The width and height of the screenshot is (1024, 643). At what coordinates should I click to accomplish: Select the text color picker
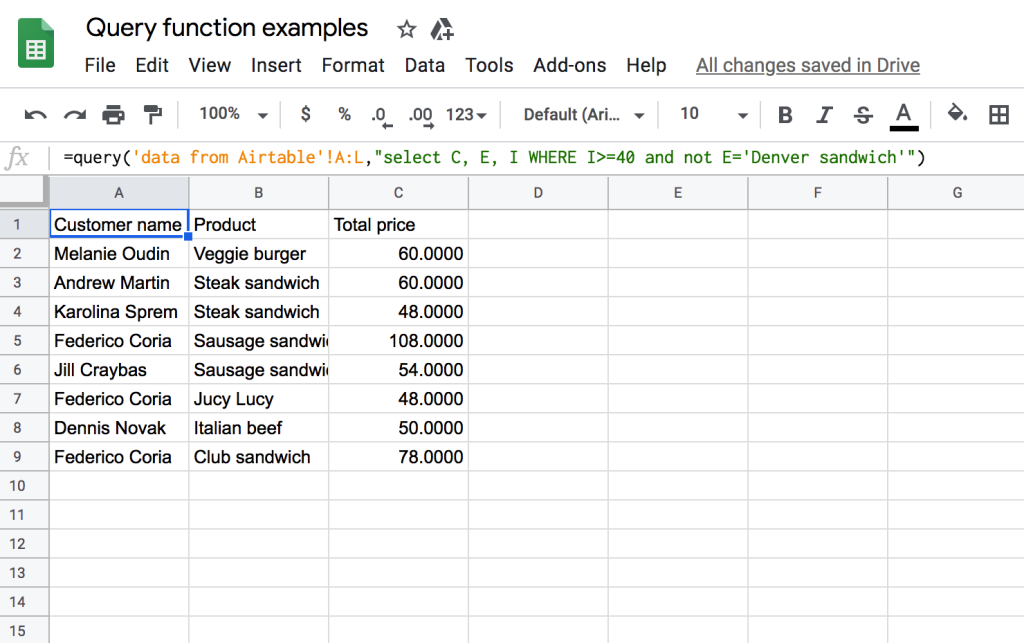tap(903, 114)
